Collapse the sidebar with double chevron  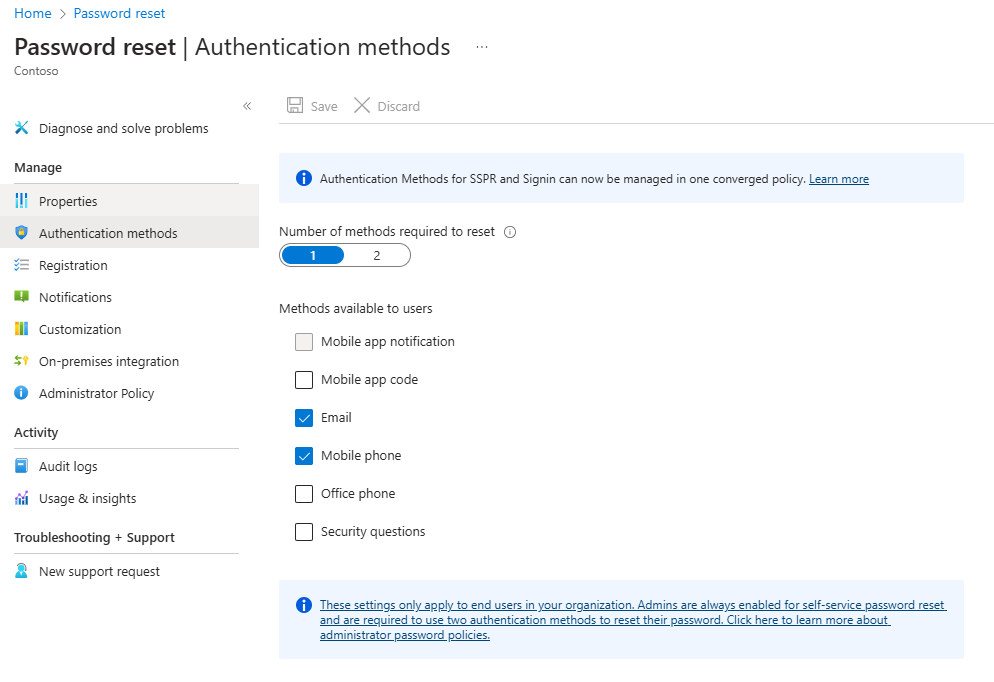(x=247, y=106)
